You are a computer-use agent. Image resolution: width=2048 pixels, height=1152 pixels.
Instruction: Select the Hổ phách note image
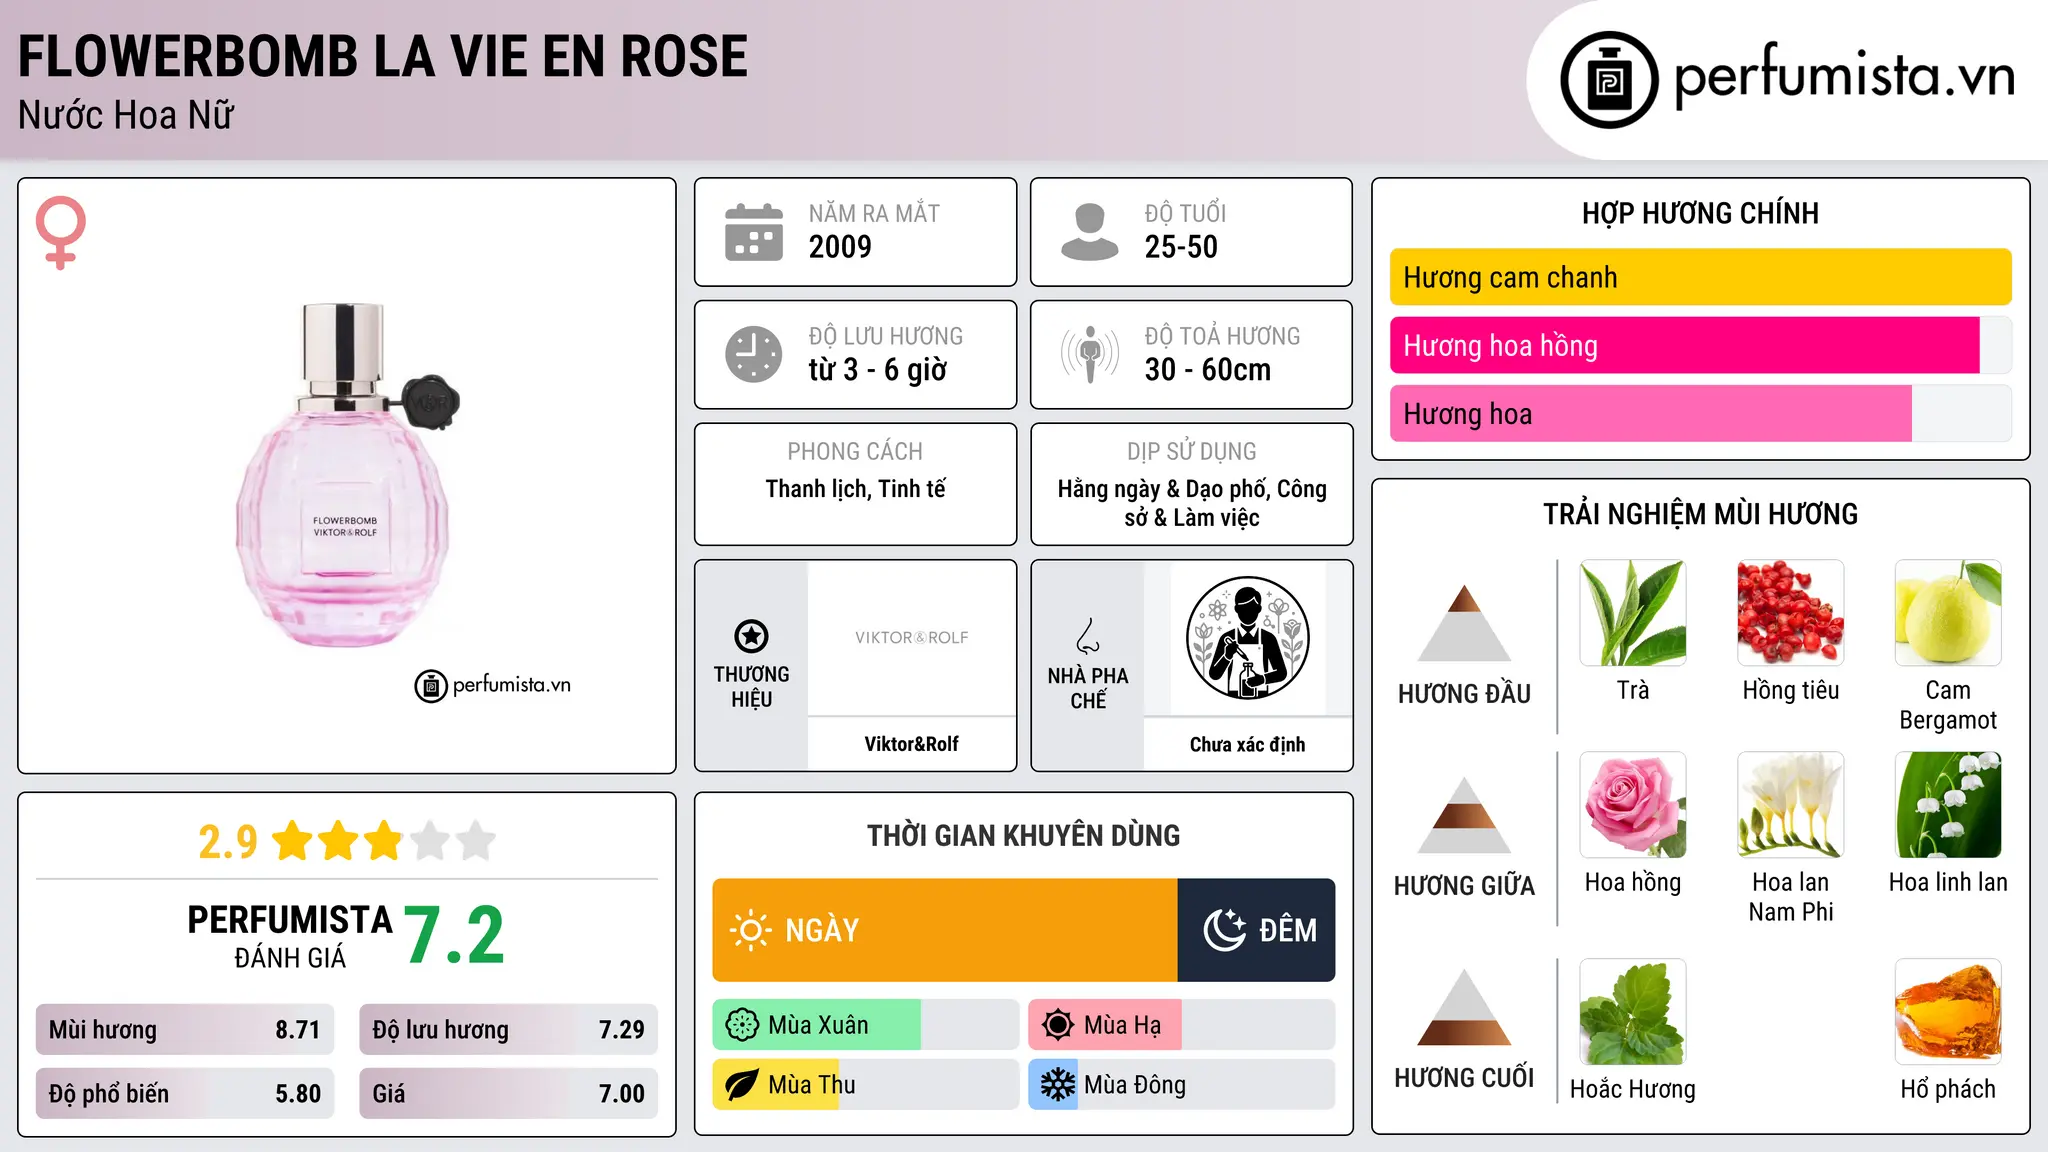click(1948, 1012)
